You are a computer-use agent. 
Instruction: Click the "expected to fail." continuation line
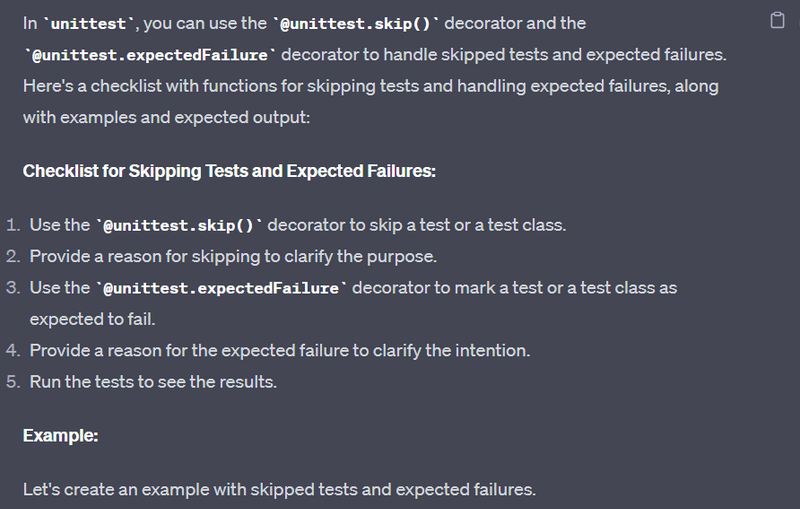92,319
